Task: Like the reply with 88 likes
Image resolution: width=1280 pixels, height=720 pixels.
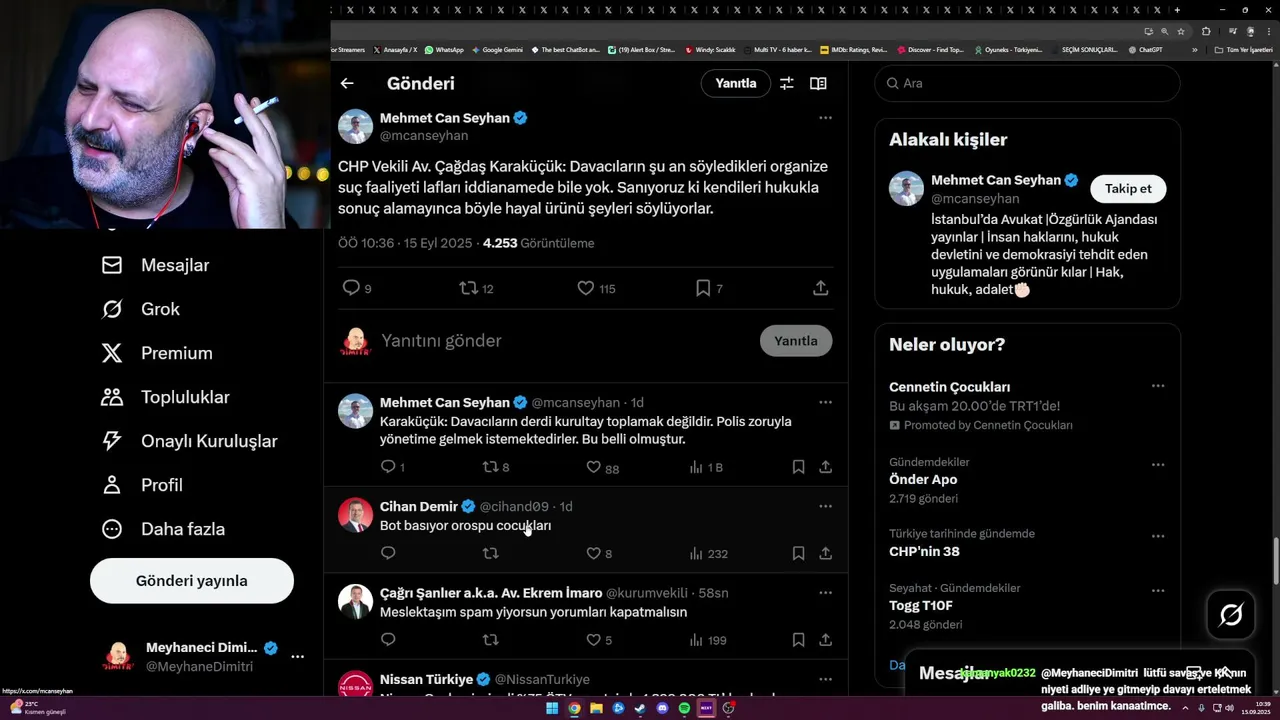Action: click(593, 467)
